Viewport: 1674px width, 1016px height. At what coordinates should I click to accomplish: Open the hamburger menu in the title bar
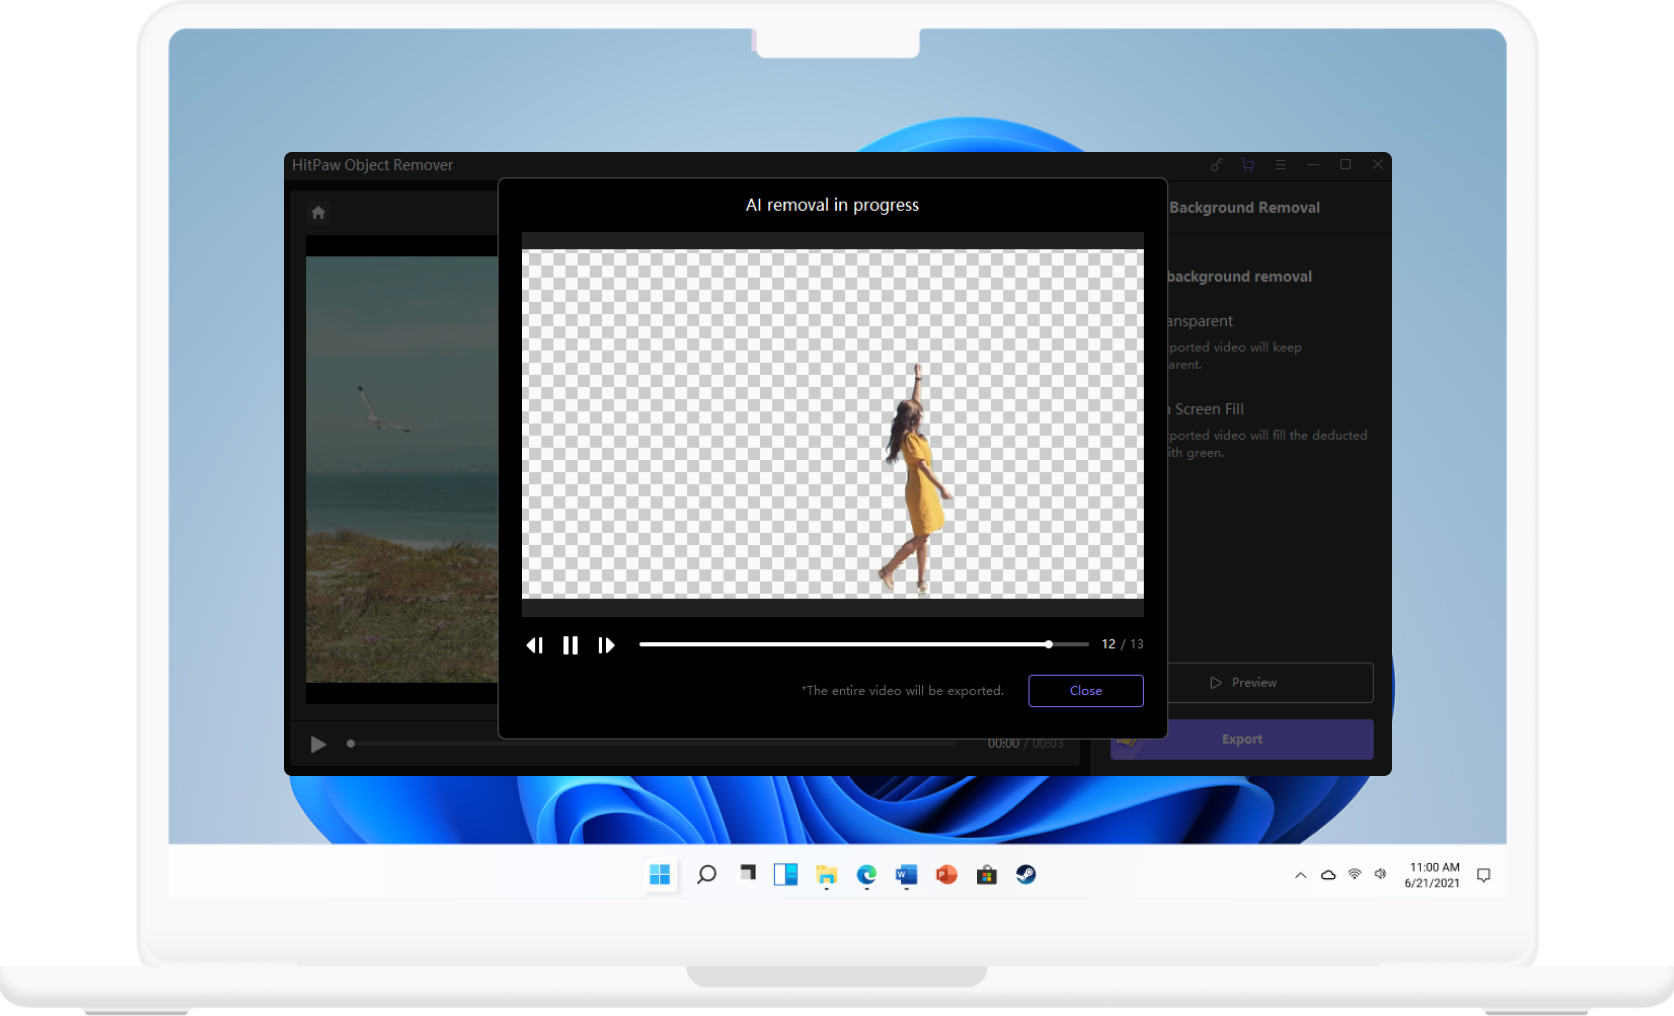tap(1280, 164)
